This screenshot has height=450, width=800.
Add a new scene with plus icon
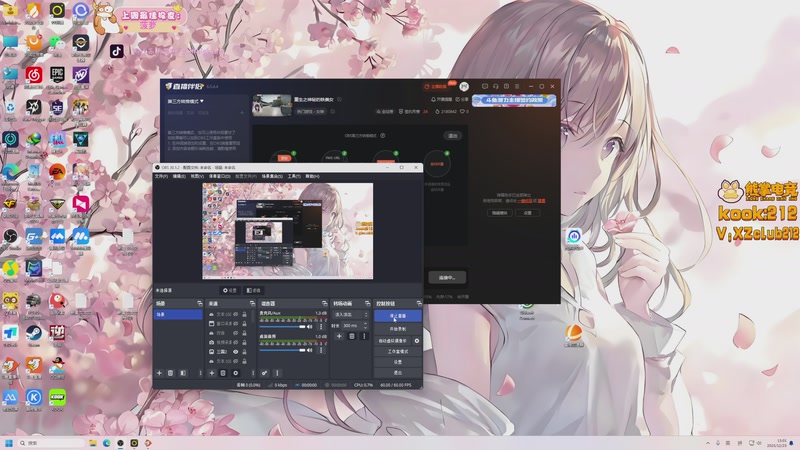point(159,373)
